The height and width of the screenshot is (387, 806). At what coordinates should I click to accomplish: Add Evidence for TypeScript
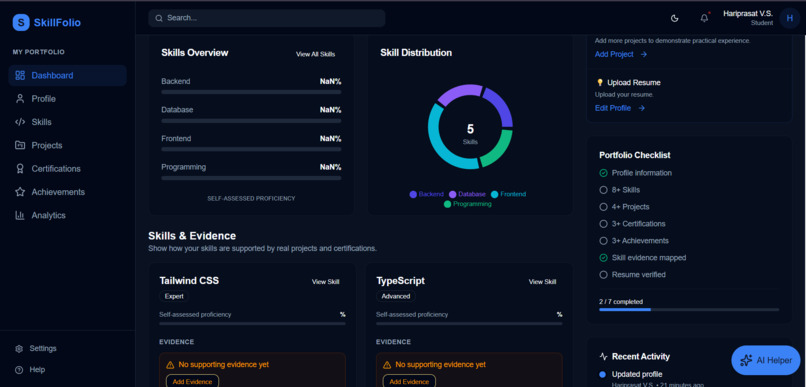[x=409, y=382]
